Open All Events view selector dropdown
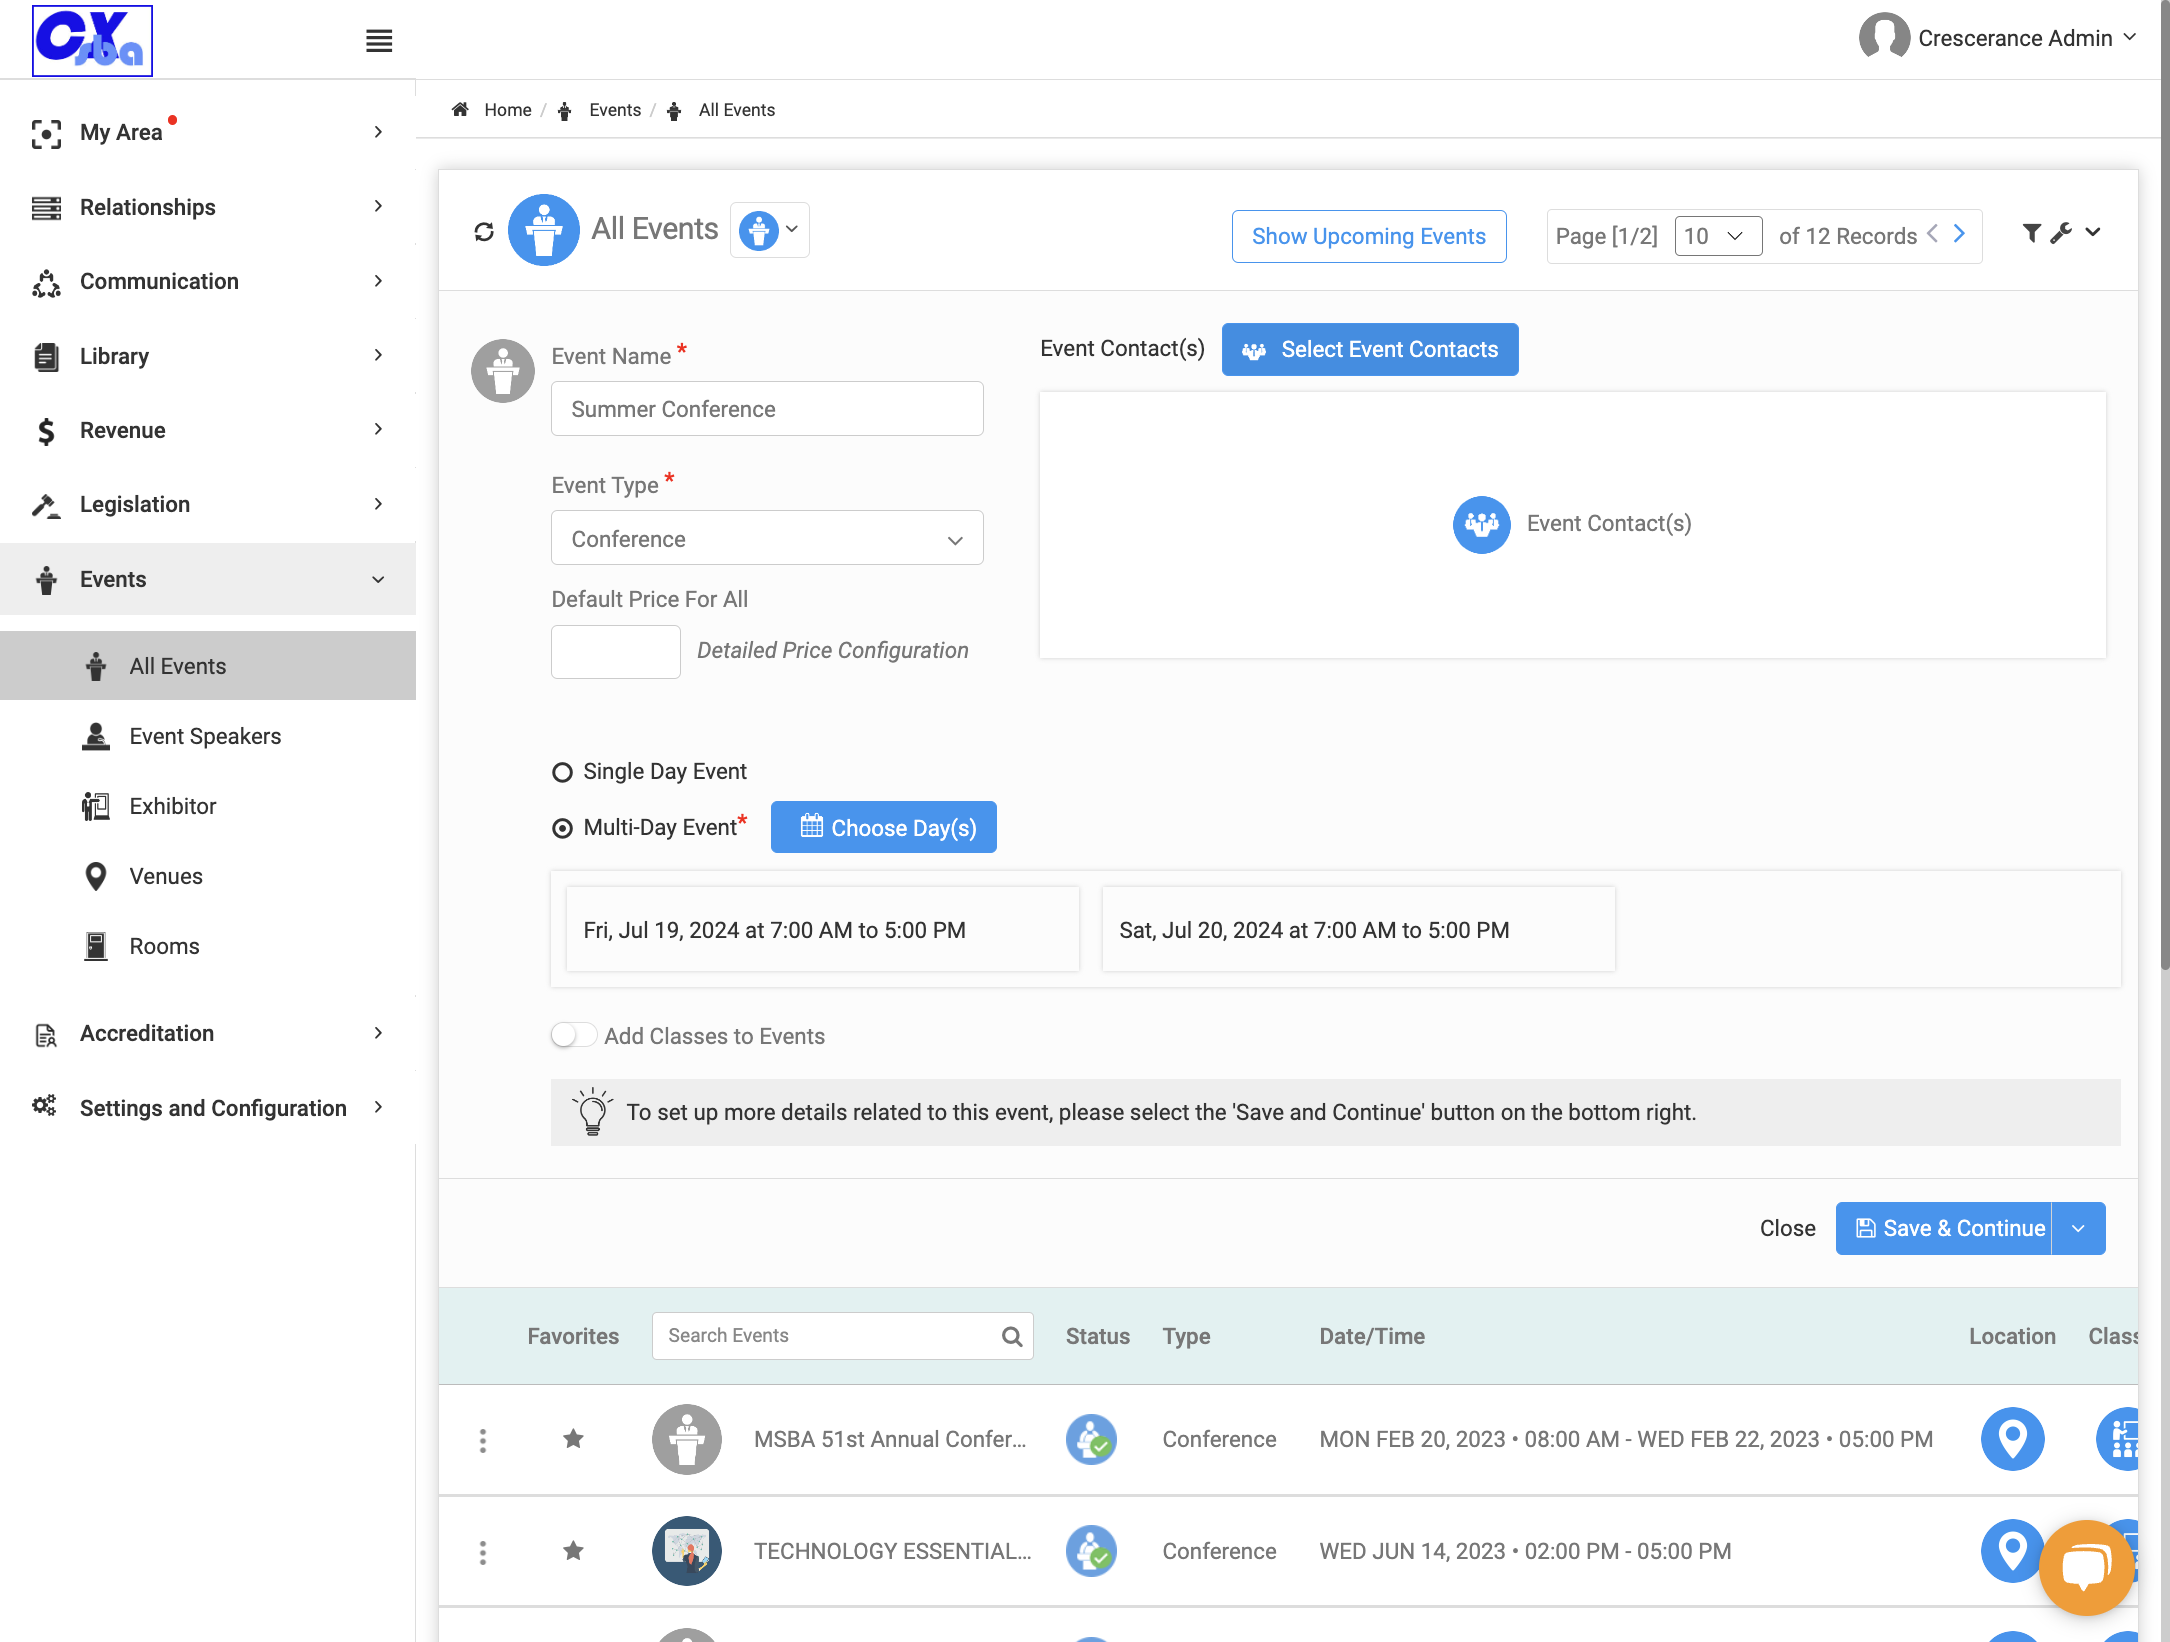The height and width of the screenshot is (1642, 2170). [x=770, y=230]
